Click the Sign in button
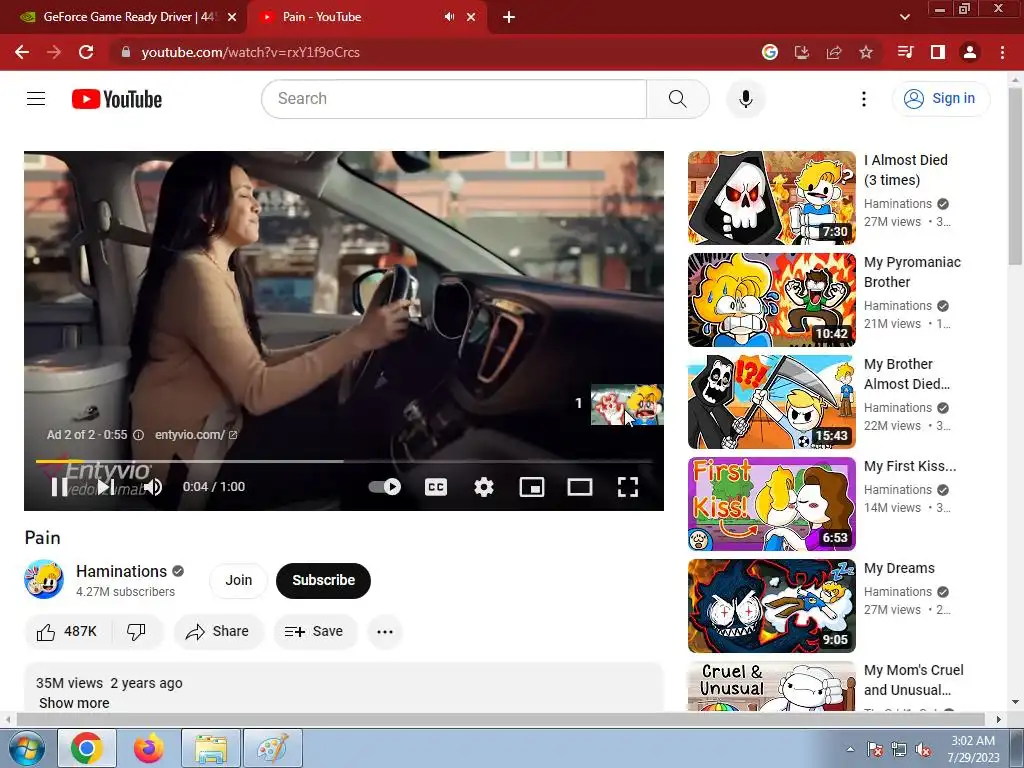The width and height of the screenshot is (1024, 768). (940, 99)
